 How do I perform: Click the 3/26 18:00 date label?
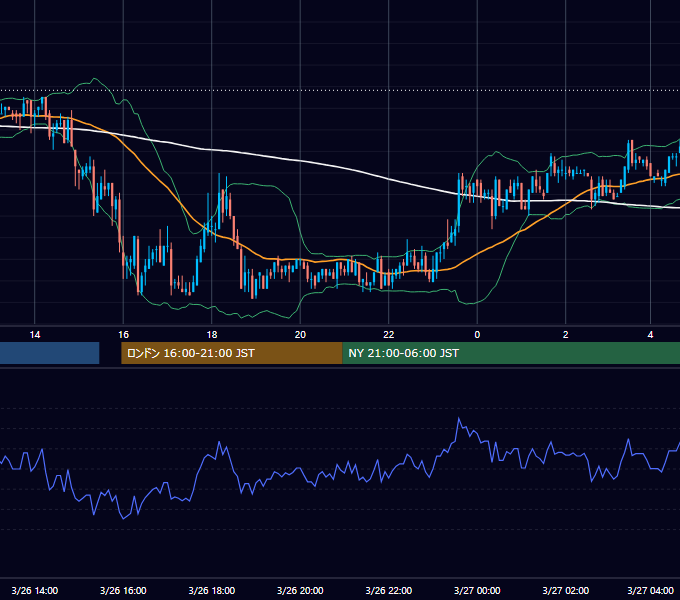pos(212,590)
